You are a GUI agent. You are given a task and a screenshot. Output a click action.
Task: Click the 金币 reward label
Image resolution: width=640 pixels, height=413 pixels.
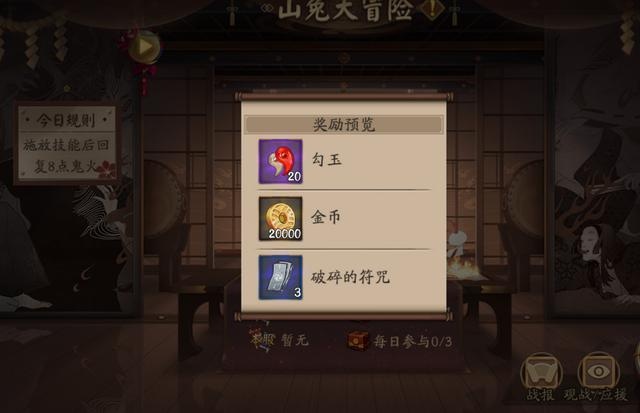tap(326, 217)
